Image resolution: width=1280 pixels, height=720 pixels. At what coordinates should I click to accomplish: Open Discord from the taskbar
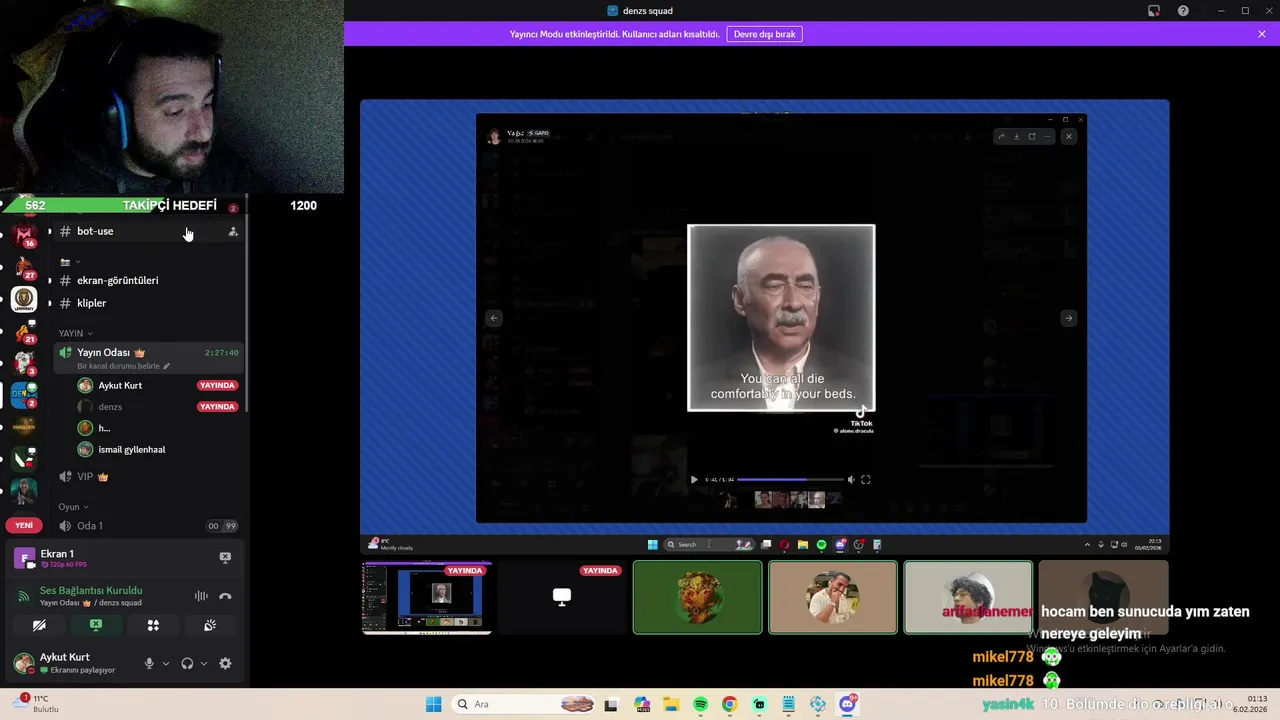[x=848, y=704]
